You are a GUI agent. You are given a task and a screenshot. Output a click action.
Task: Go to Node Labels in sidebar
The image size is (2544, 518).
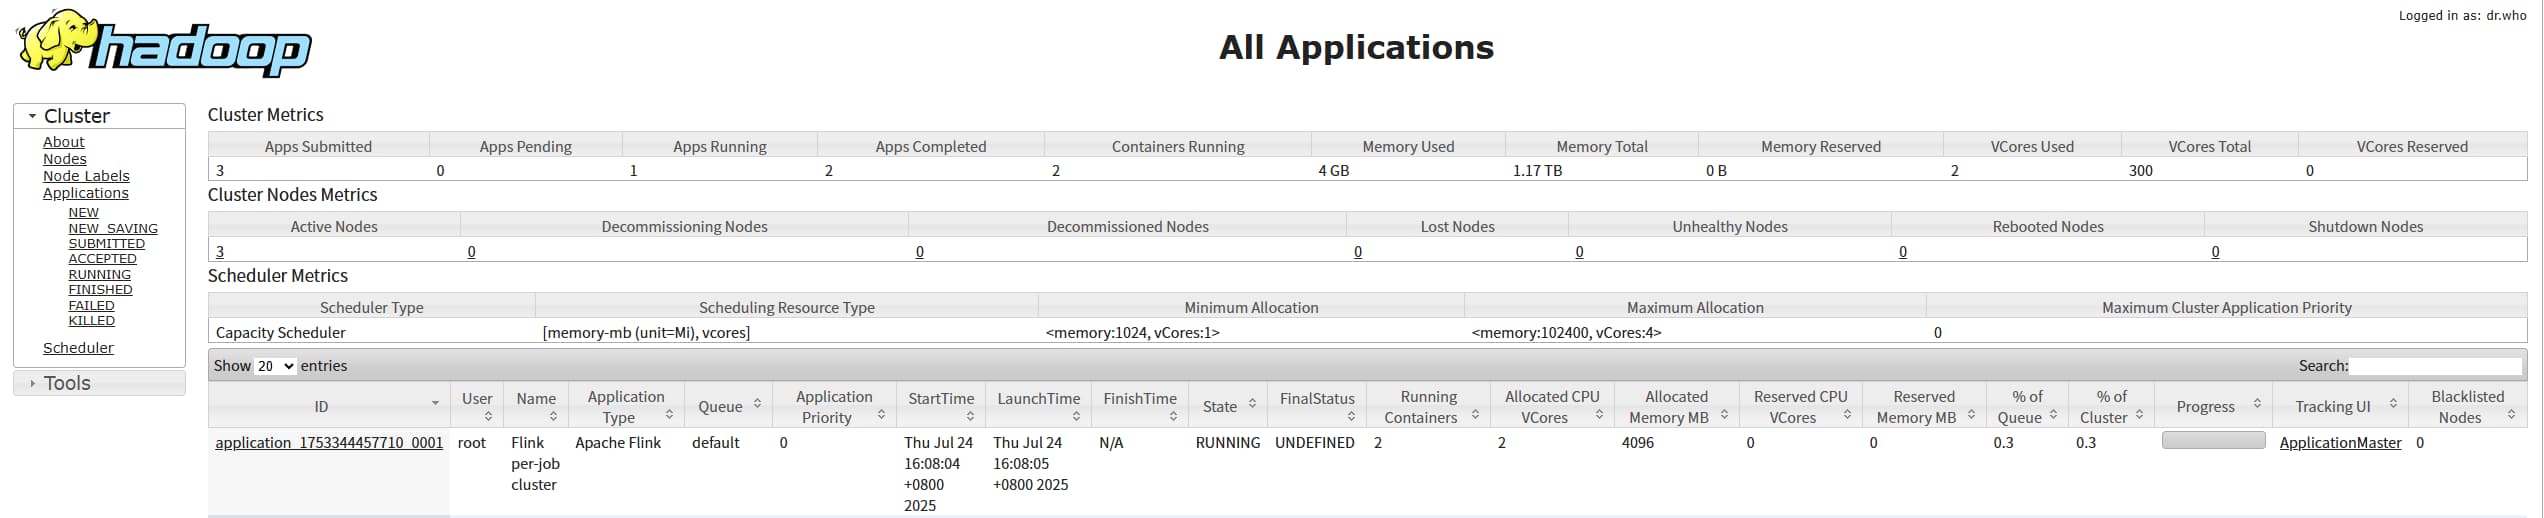(x=86, y=176)
